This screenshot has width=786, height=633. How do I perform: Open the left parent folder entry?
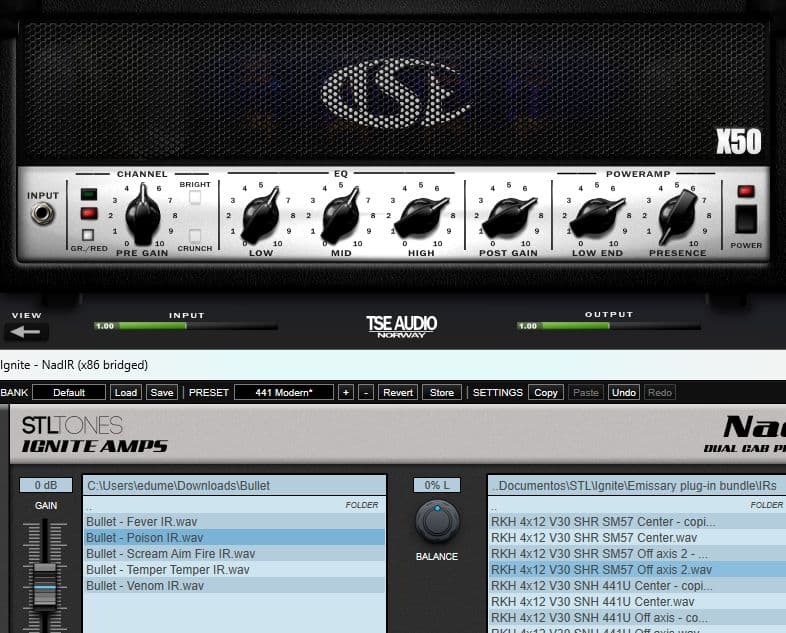pos(234,505)
